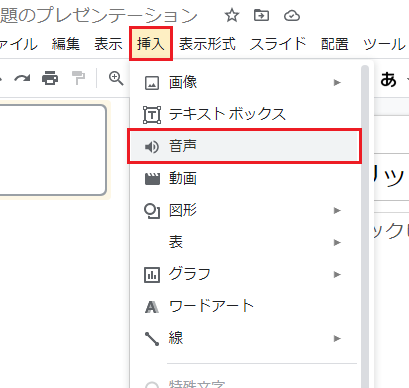
Task: Click the image icon beside 画像
Action: 152,83
